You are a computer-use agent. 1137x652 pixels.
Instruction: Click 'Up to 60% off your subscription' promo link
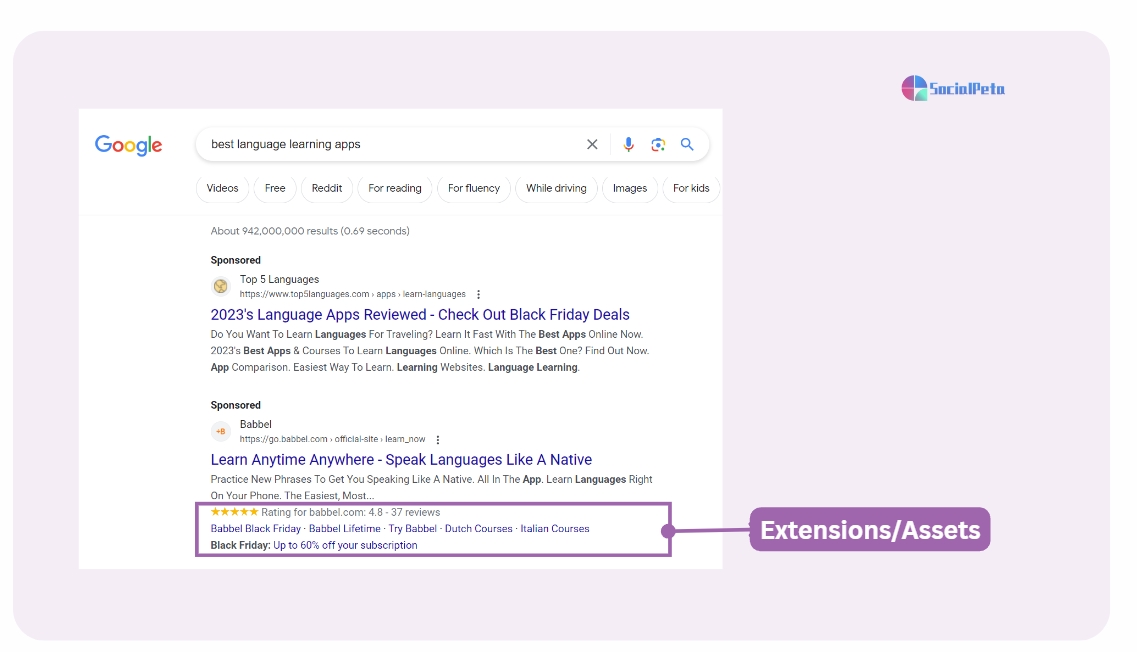pos(345,545)
